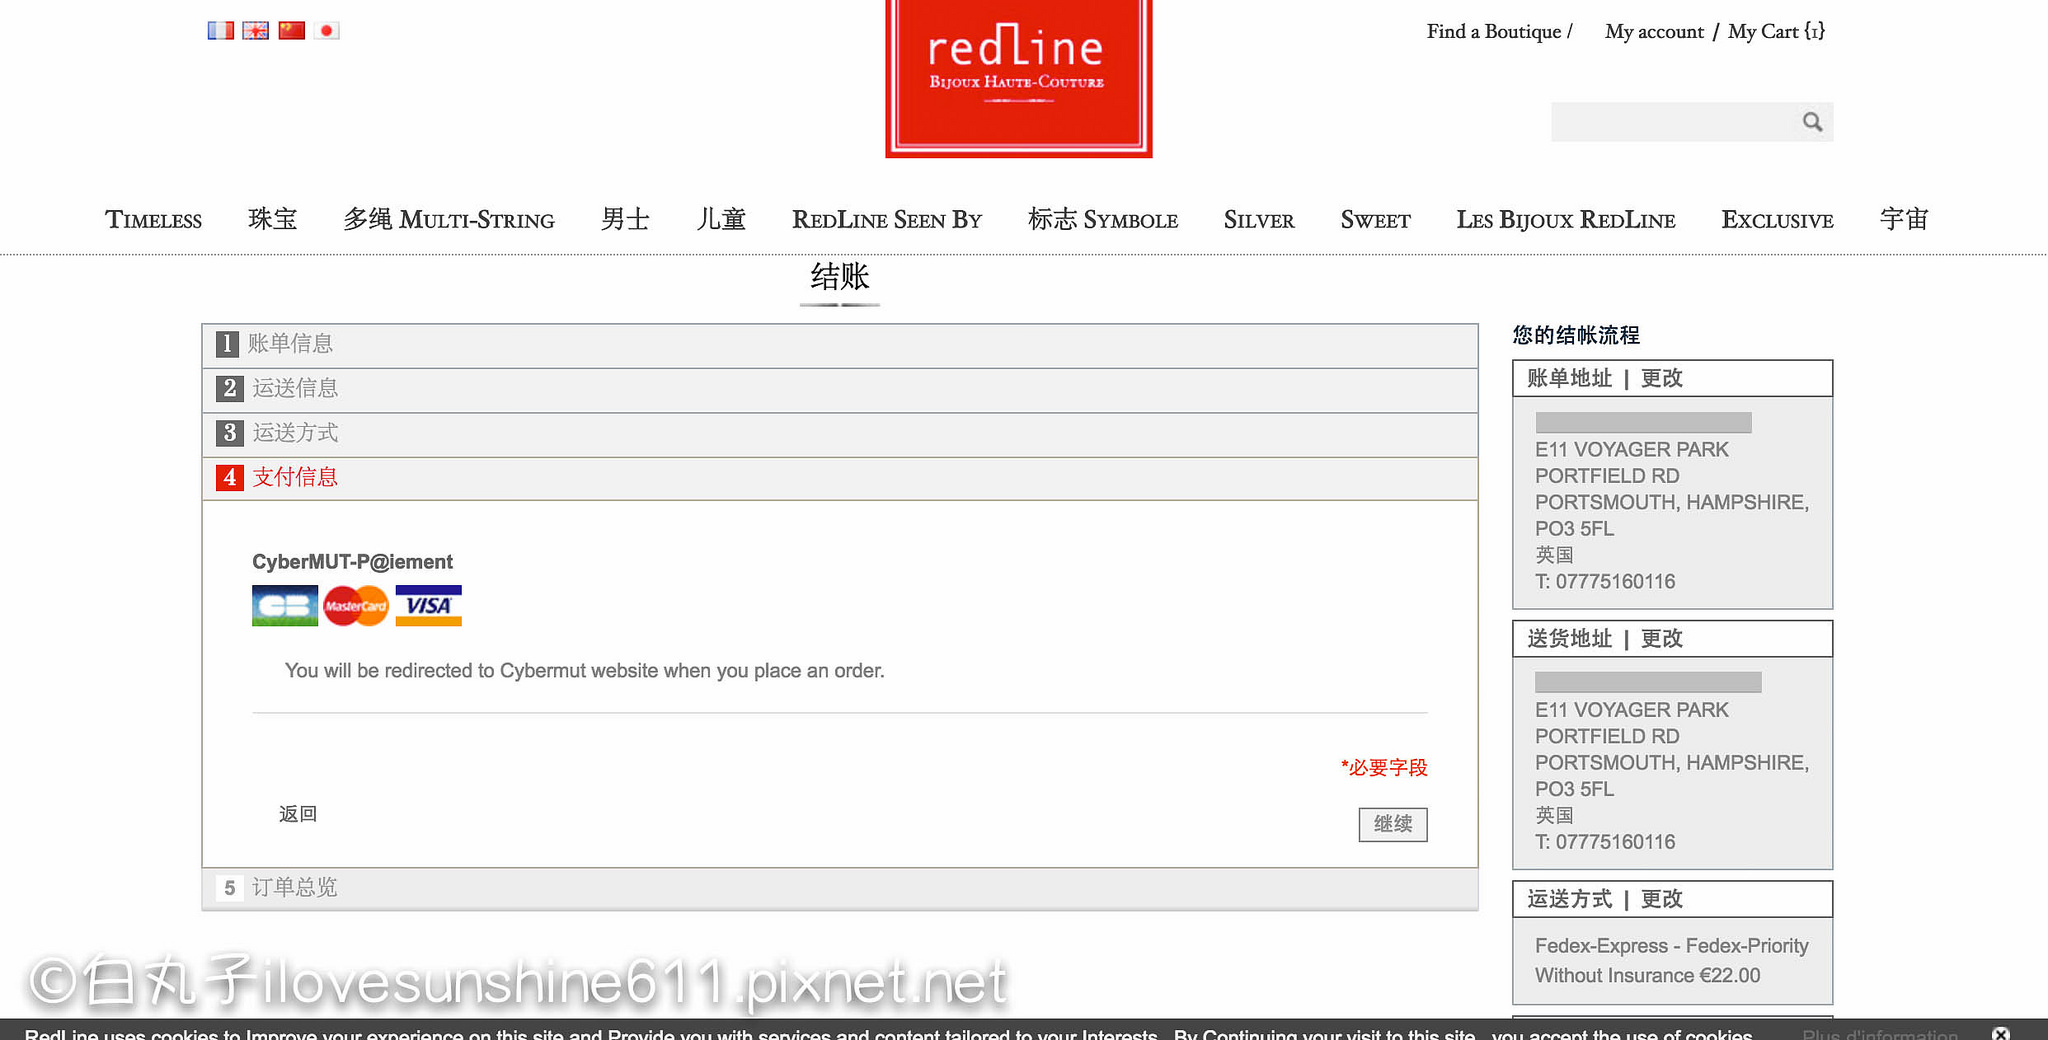The image size is (2048, 1040).
Task: Open Find a Boutique link
Action: pos(1493,32)
